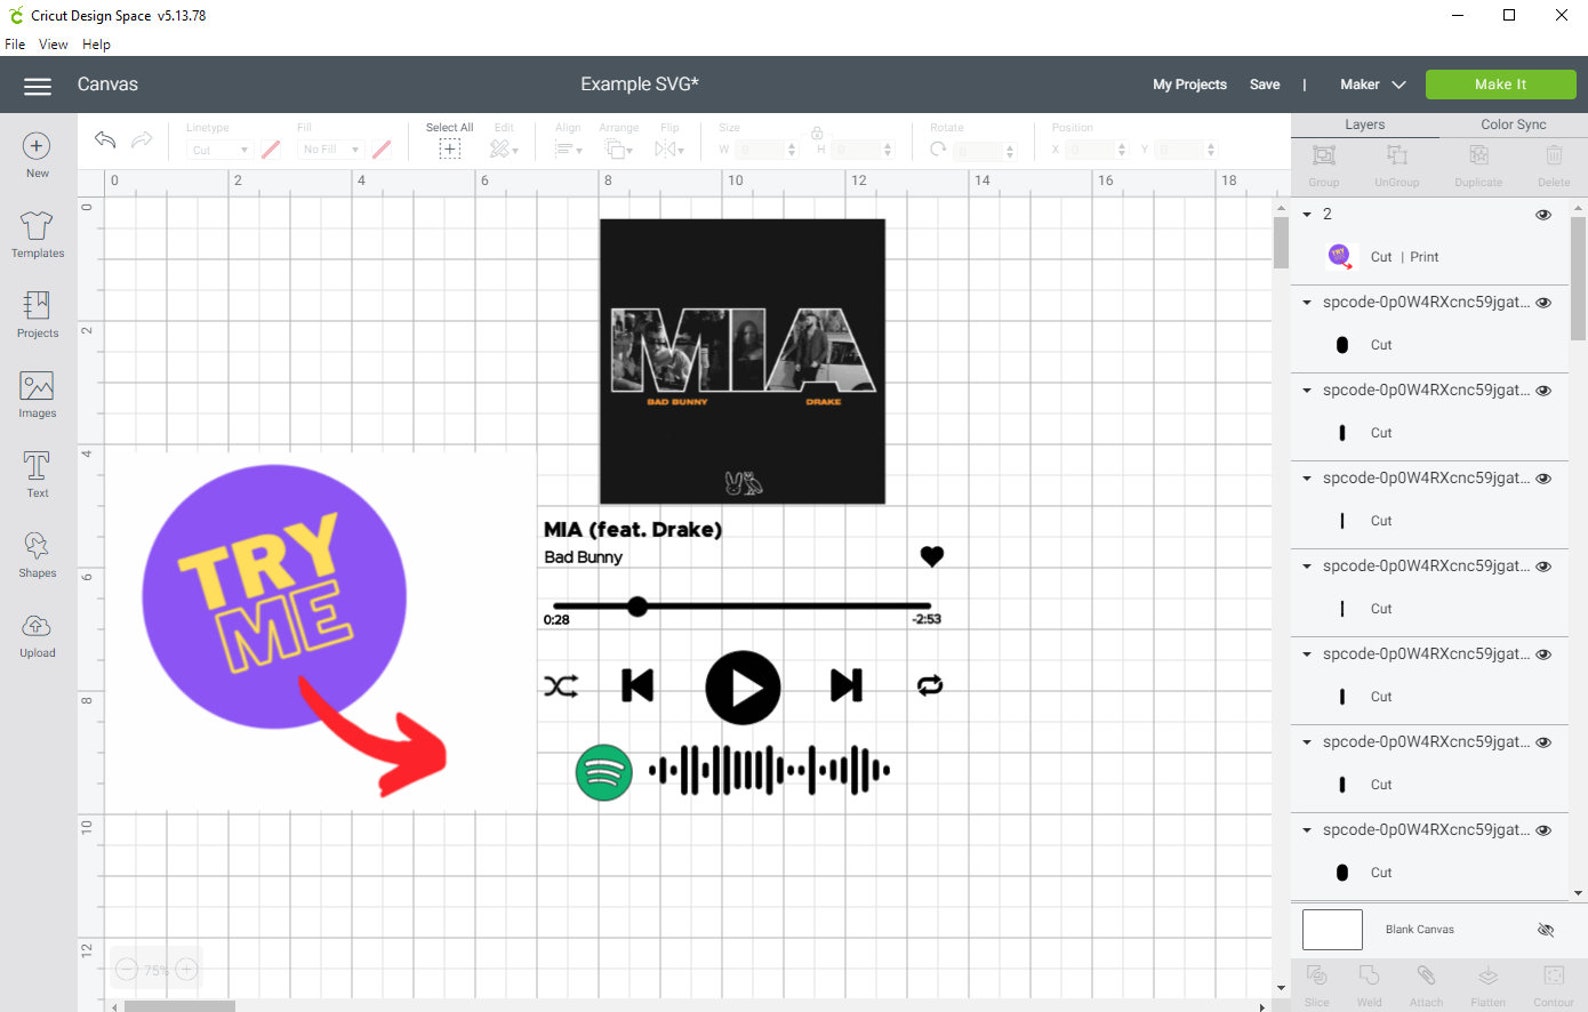Zoom out with the minus button
Viewport: 1588px width, 1012px height.
tap(126, 969)
